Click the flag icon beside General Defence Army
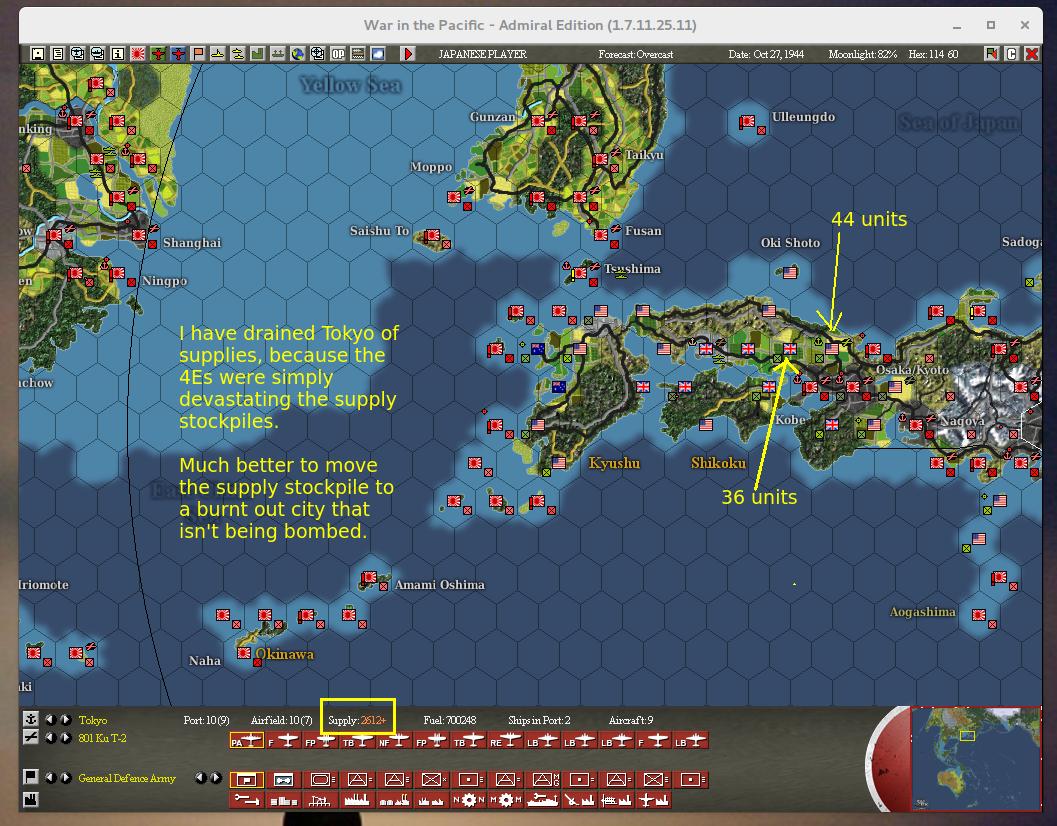Screen dimensions: 1057x826 point(30,777)
